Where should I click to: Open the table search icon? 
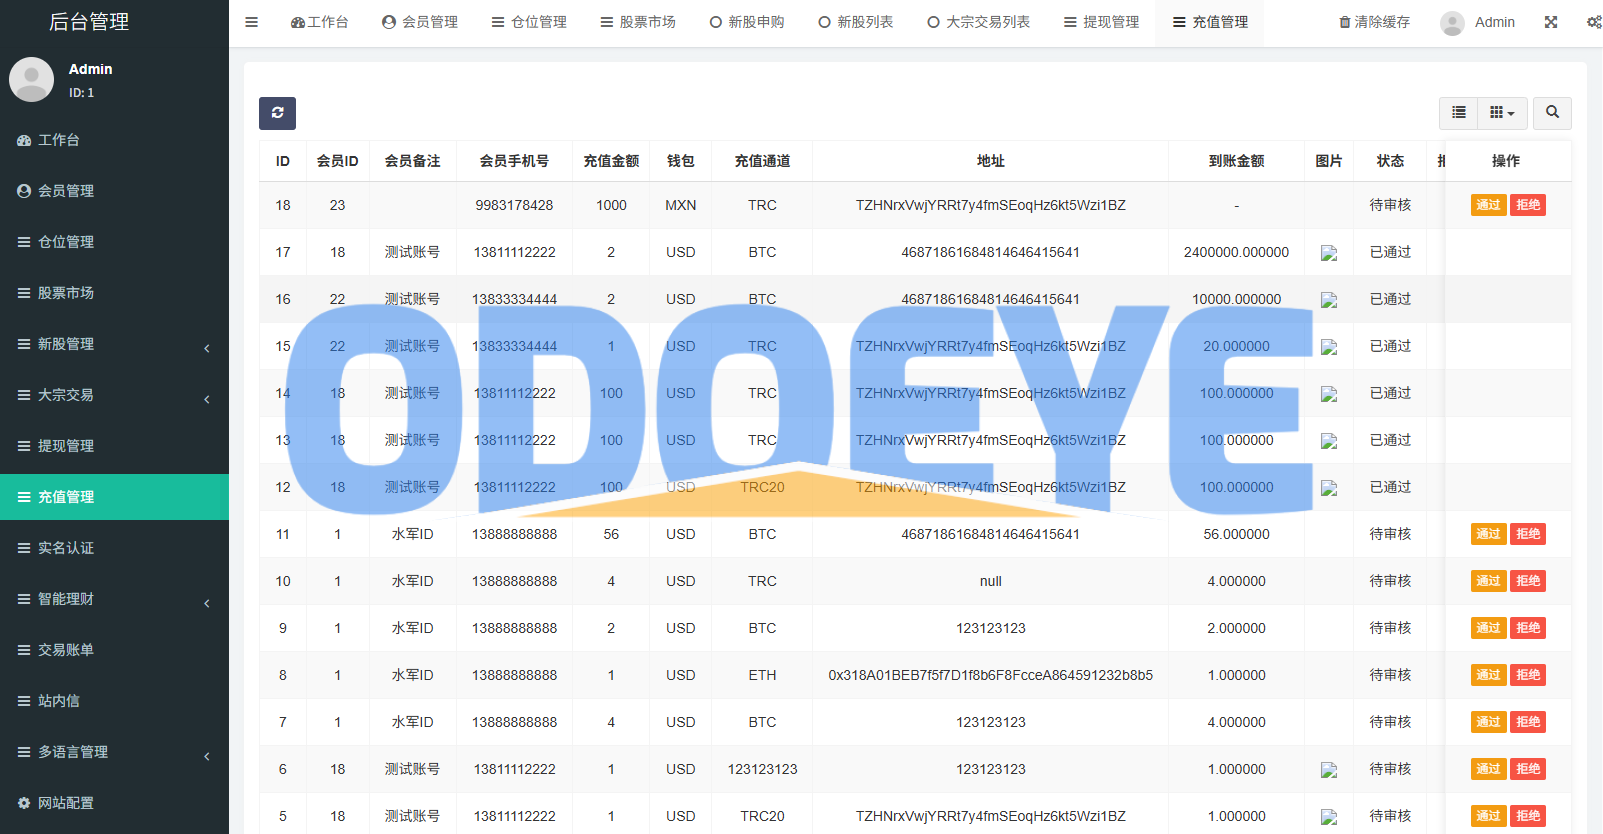coord(1552,113)
